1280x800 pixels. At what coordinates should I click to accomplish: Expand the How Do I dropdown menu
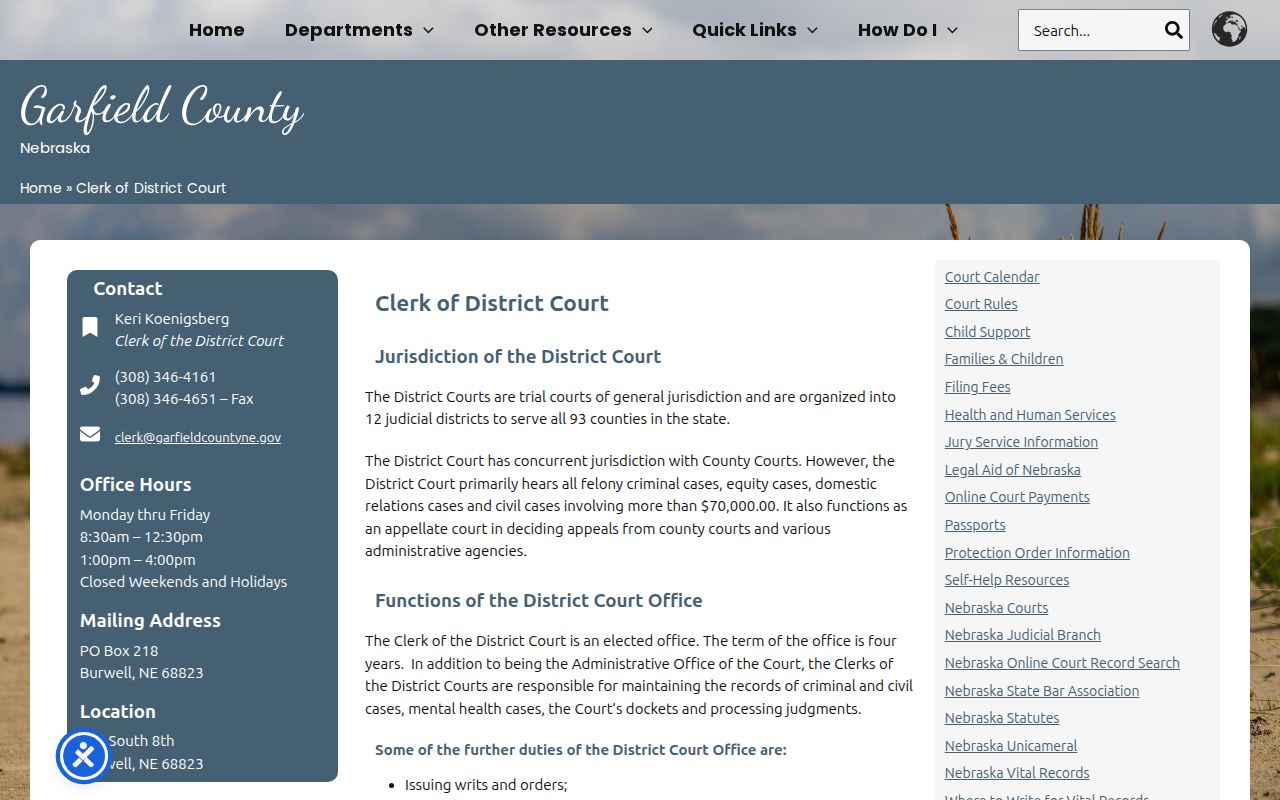coord(908,30)
